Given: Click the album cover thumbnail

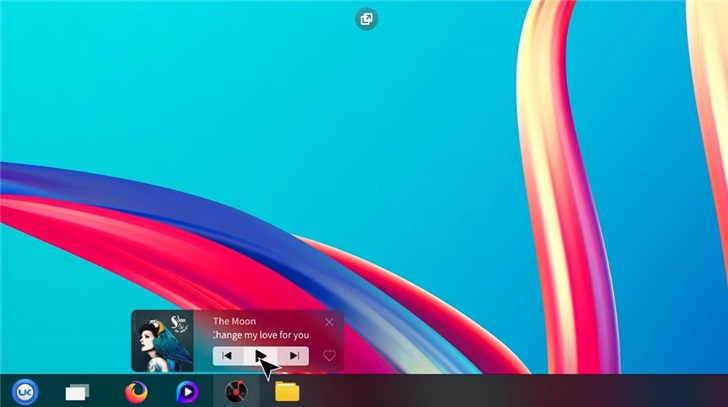Looking at the screenshot, I should point(163,343).
